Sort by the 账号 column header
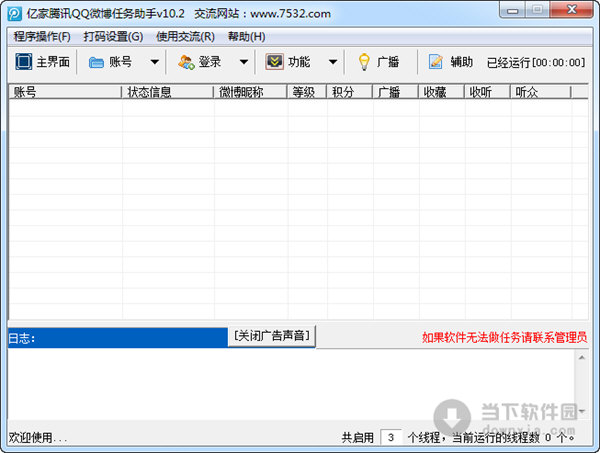The width and height of the screenshot is (600, 453). point(65,92)
